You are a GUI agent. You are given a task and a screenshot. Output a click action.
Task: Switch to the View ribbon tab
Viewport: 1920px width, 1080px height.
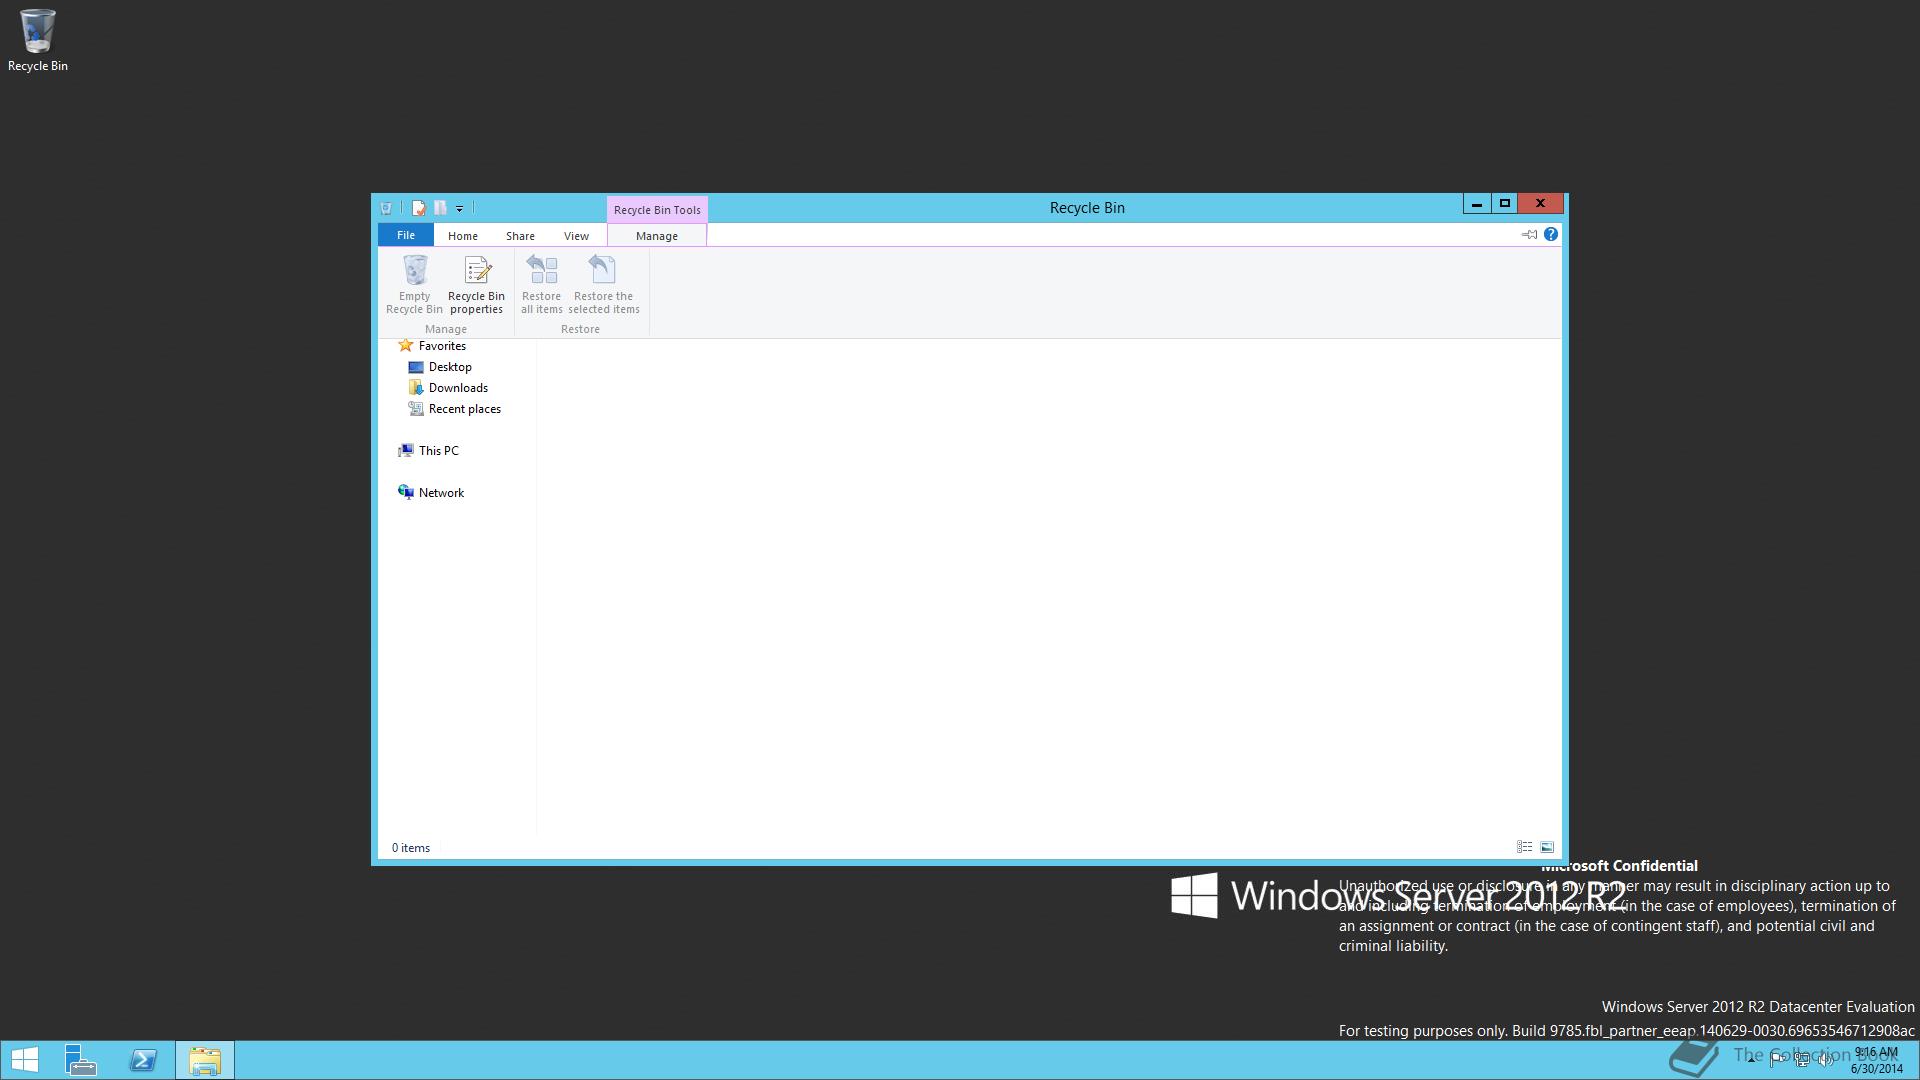pos(576,235)
